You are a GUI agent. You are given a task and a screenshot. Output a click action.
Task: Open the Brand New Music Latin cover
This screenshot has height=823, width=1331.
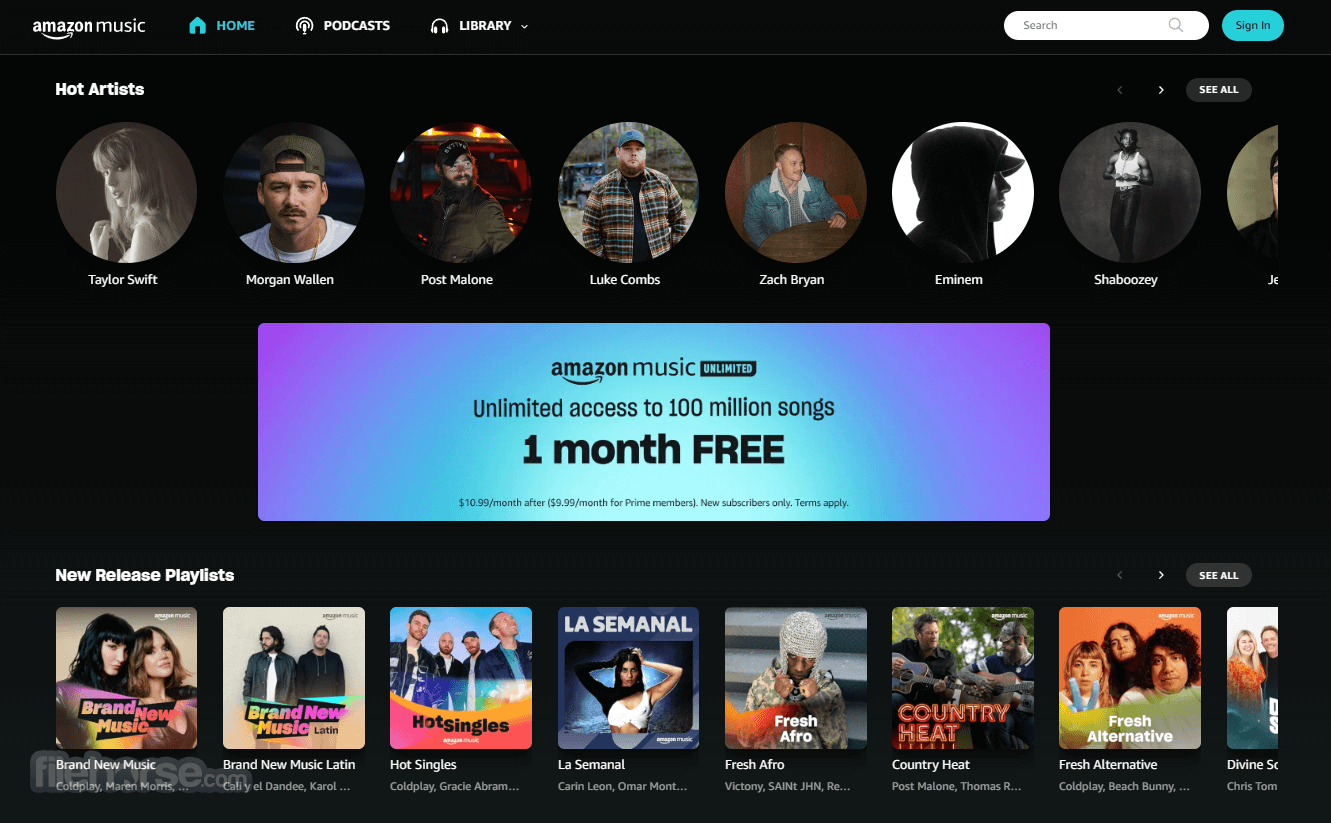293,678
